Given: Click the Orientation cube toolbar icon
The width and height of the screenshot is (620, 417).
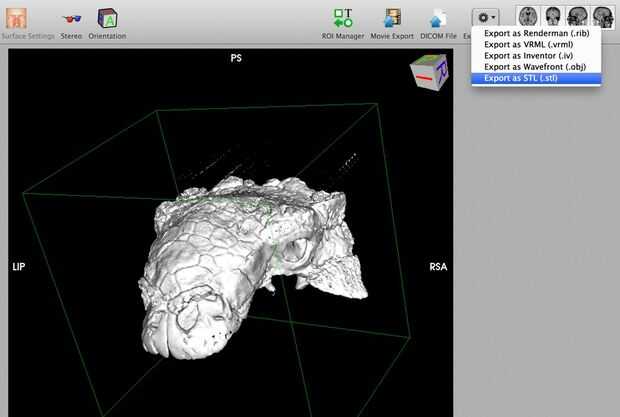Looking at the screenshot, I should 107,18.
